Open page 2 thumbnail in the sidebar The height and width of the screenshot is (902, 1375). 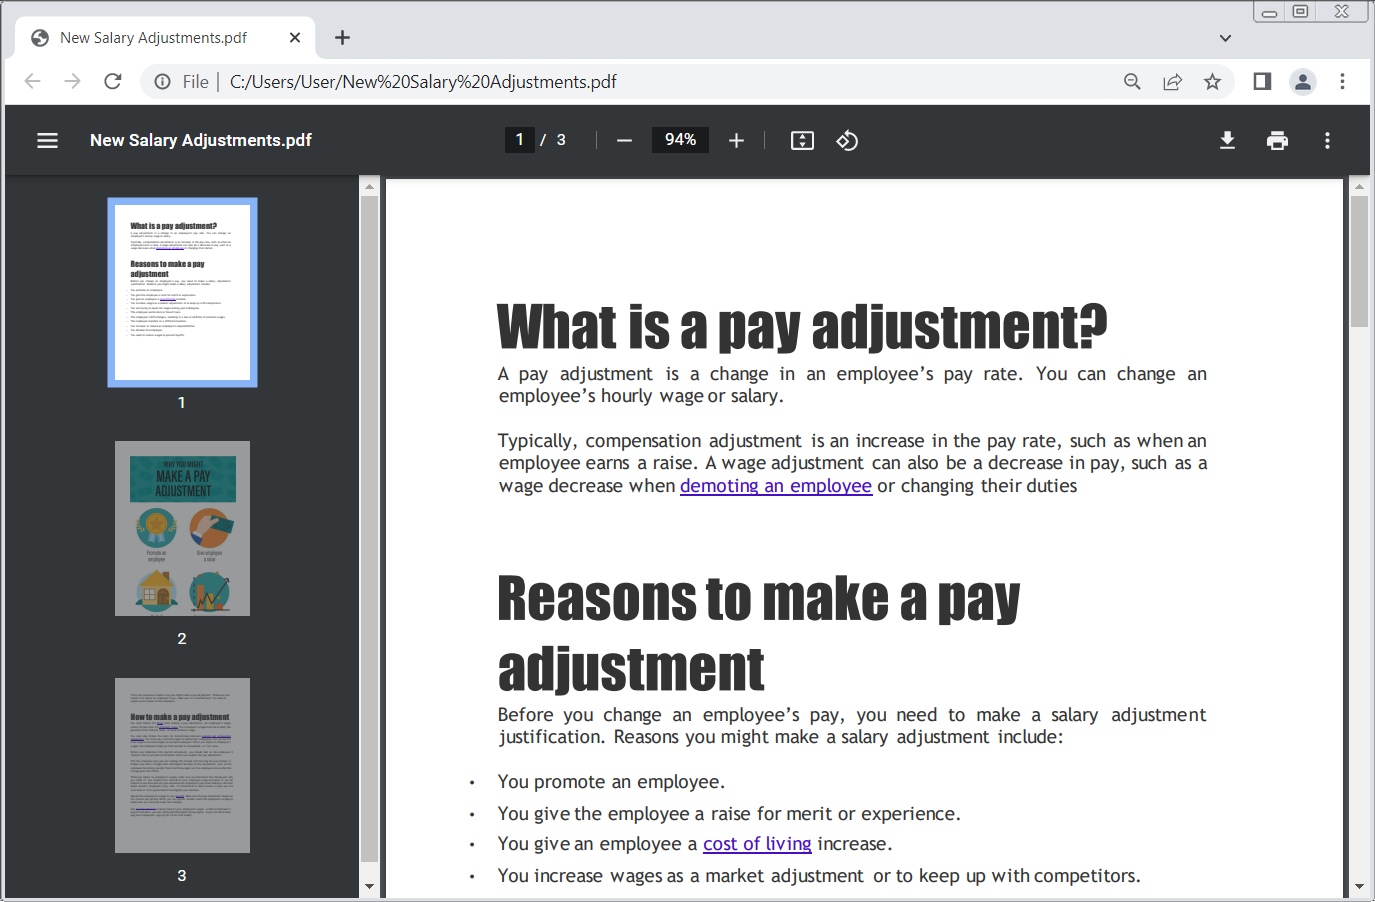coord(182,528)
